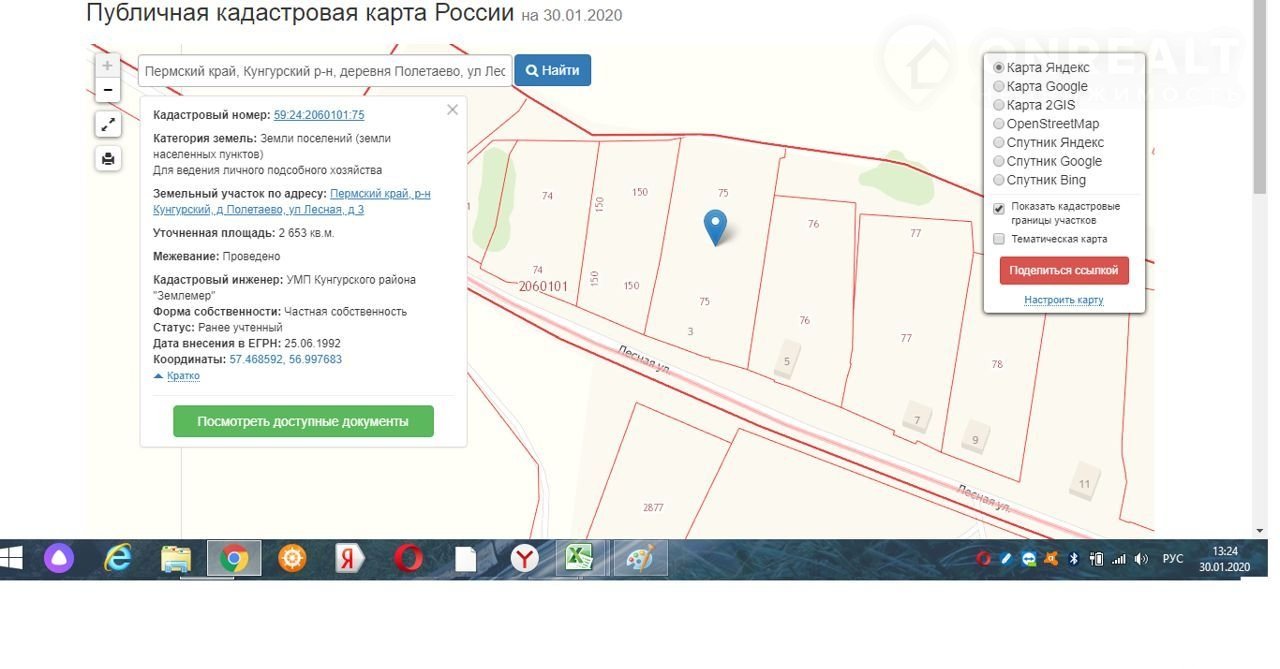Open Google Chrome from the taskbar
Screen dimensions: 1280x669
[x=234, y=558]
